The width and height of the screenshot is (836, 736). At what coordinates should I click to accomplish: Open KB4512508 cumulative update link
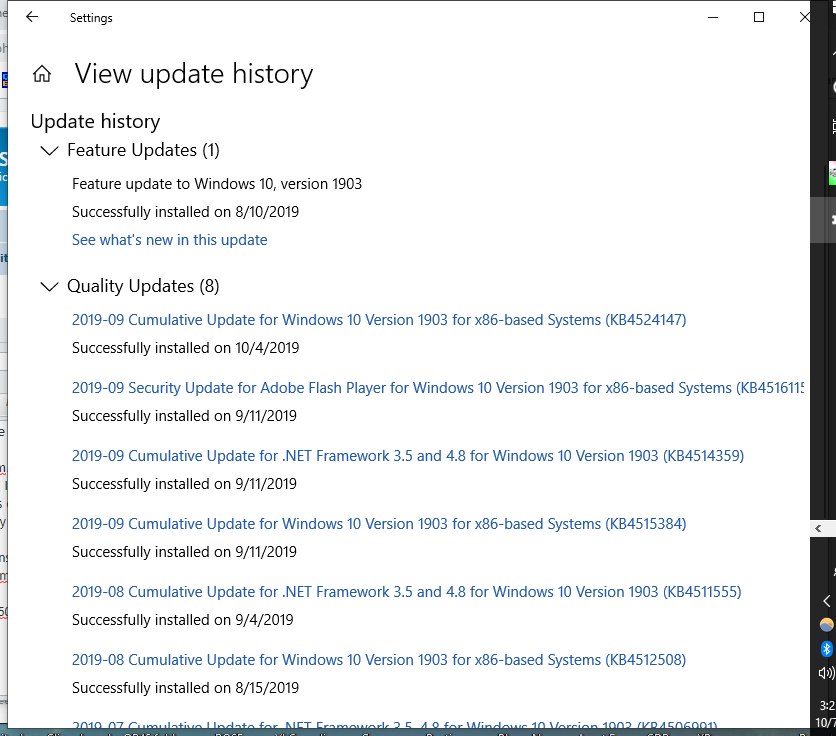(379, 660)
